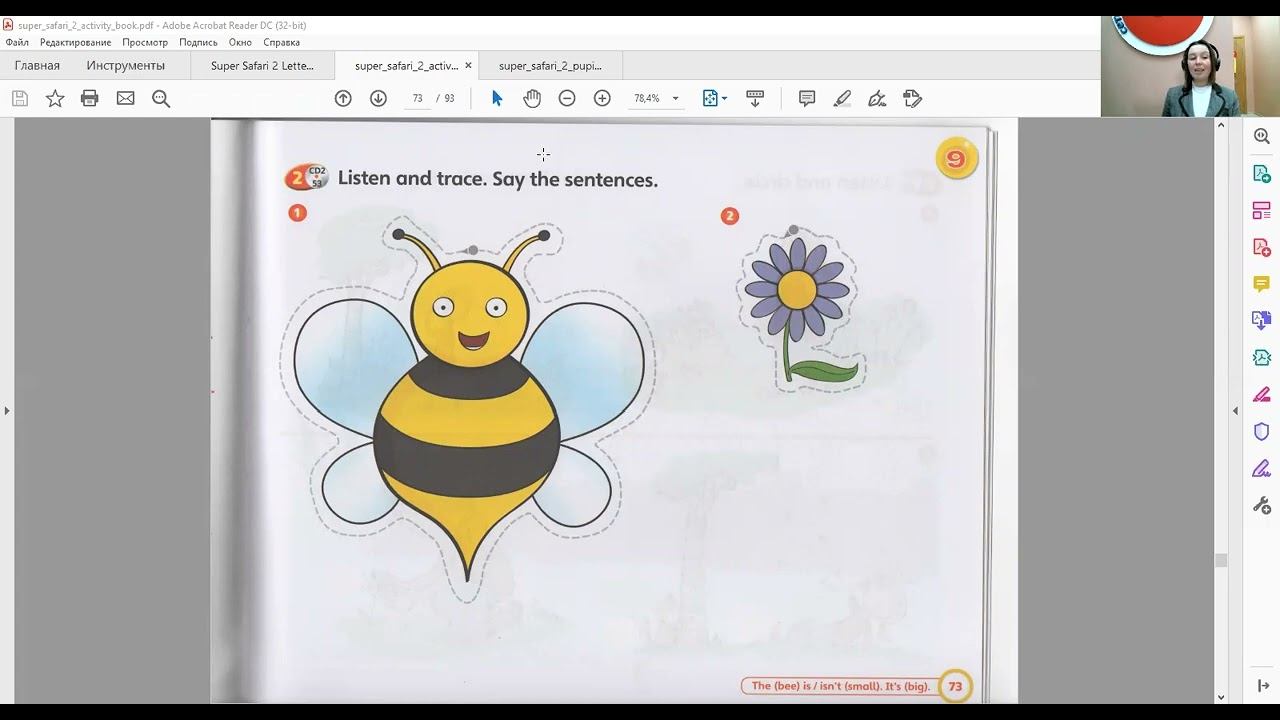Switch to Super Safari 2 Letters tab
This screenshot has height=720, width=1280.
(262, 66)
